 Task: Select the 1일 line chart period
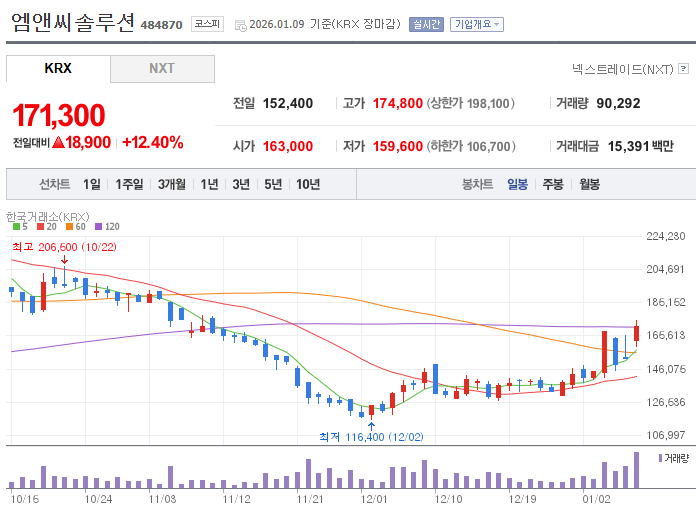point(92,184)
